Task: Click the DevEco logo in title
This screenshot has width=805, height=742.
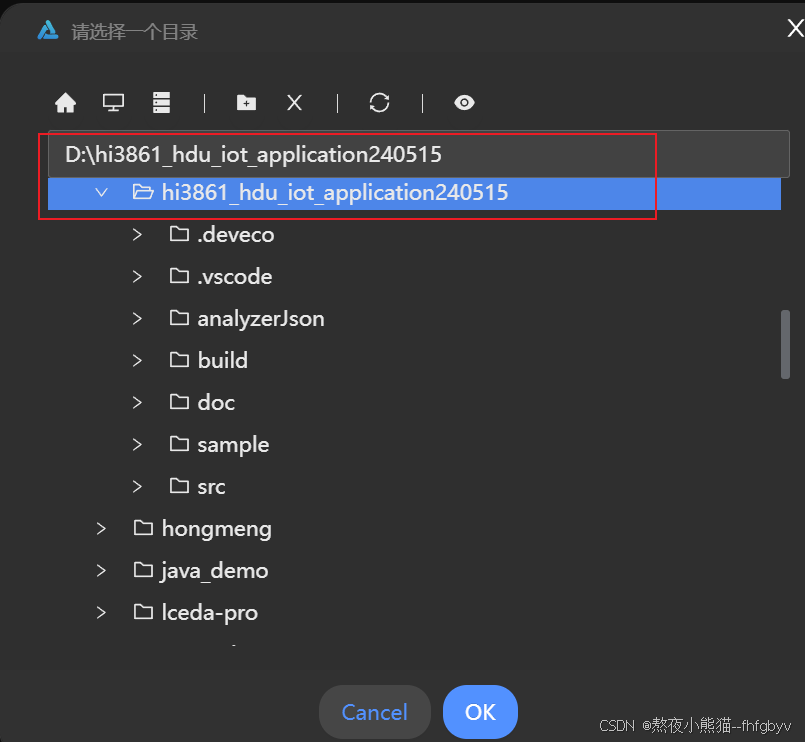Action: pyautogui.click(x=48, y=30)
